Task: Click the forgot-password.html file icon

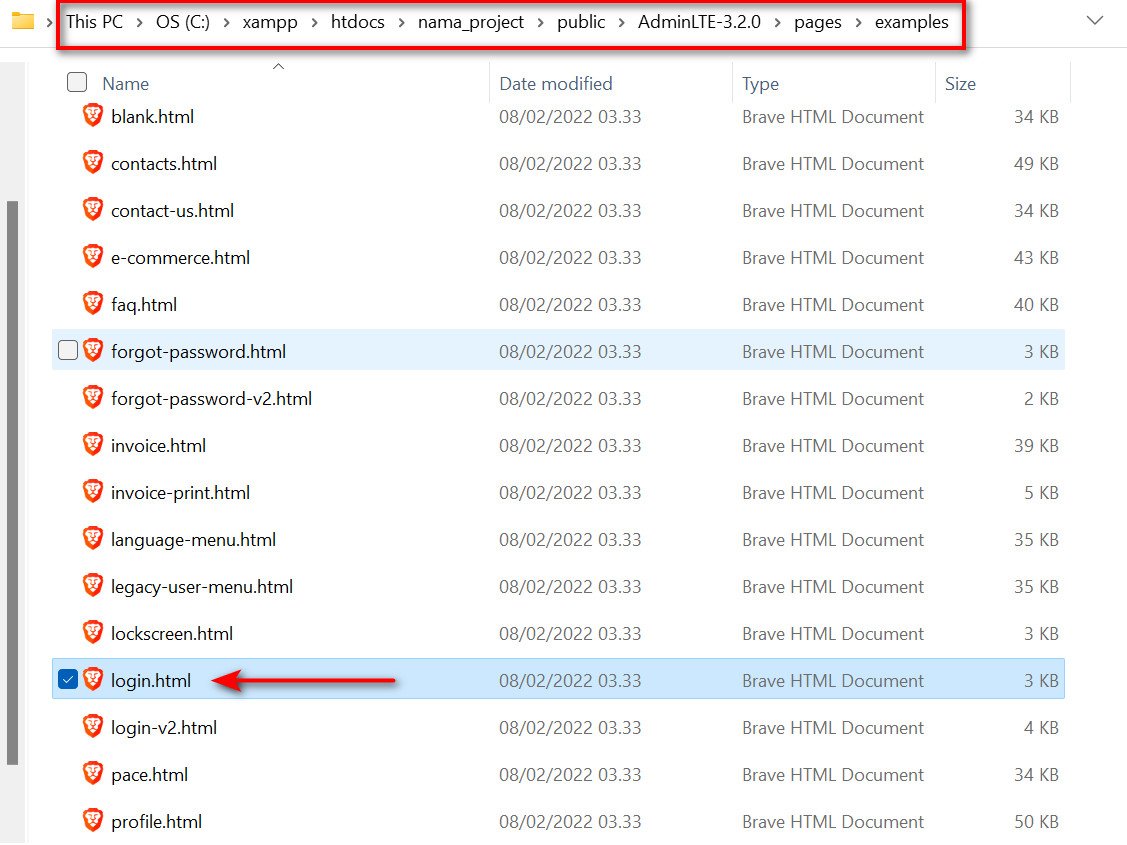Action: (x=93, y=351)
